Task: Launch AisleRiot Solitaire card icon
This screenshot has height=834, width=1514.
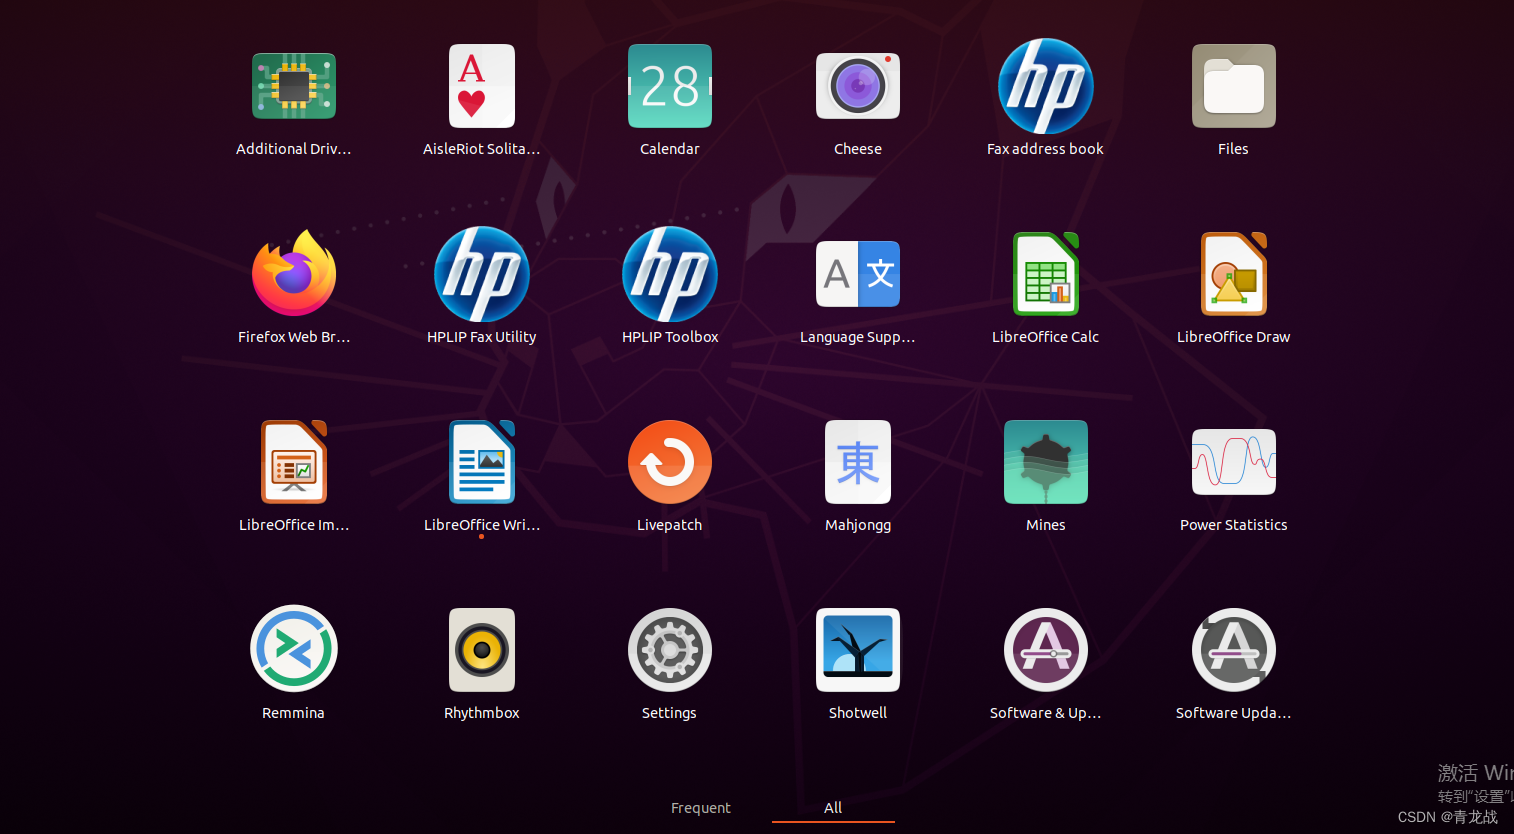Action: 482,86
